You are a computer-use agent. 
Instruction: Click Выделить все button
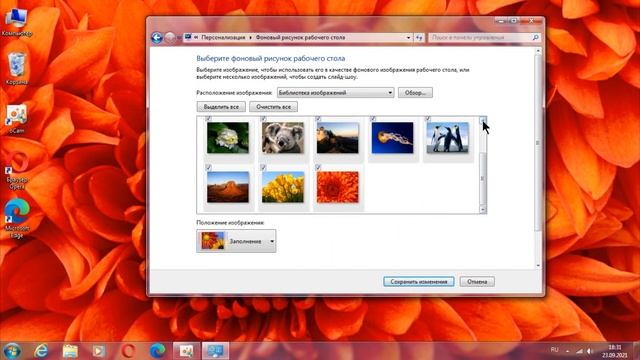221,107
